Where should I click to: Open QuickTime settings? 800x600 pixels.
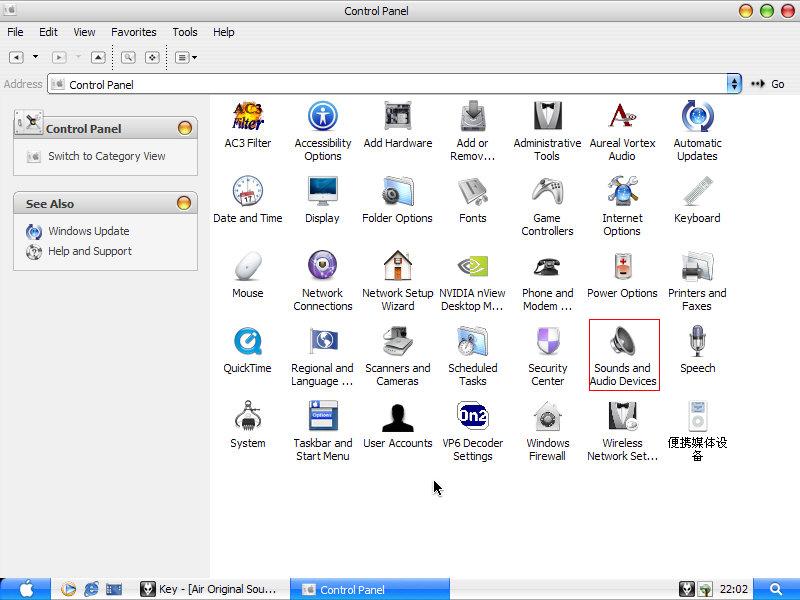247,350
